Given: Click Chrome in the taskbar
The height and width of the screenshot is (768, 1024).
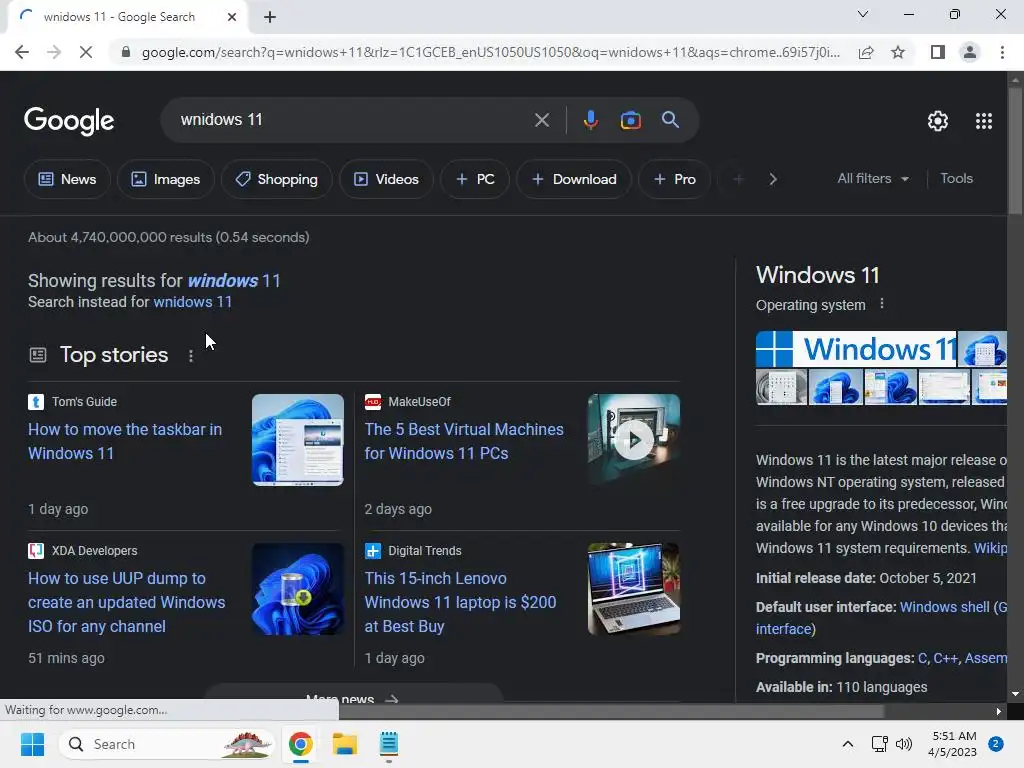Looking at the screenshot, I should (300, 744).
